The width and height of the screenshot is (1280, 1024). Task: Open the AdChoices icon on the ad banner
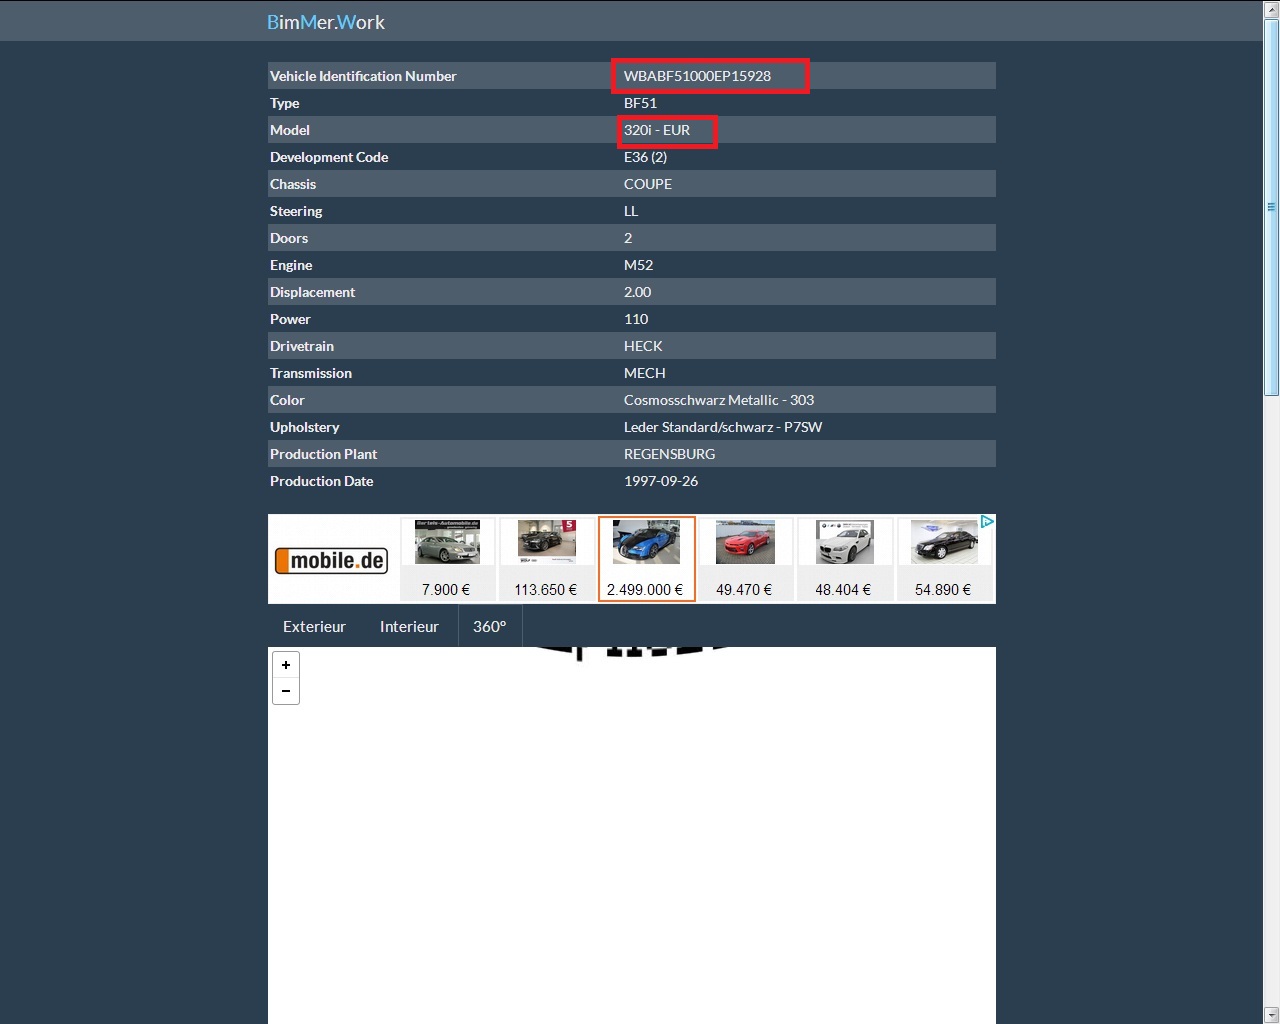click(987, 522)
